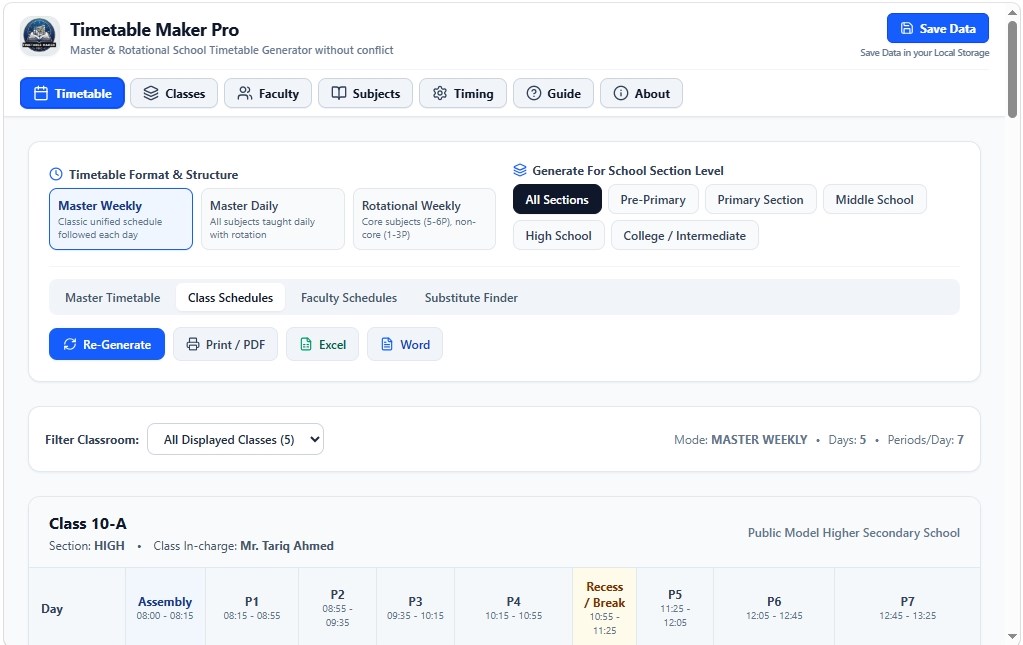Viewport: 1023px width, 645px height.
Task: Click the Mode: MASTER WEEKLY label
Action: [x=741, y=440]
